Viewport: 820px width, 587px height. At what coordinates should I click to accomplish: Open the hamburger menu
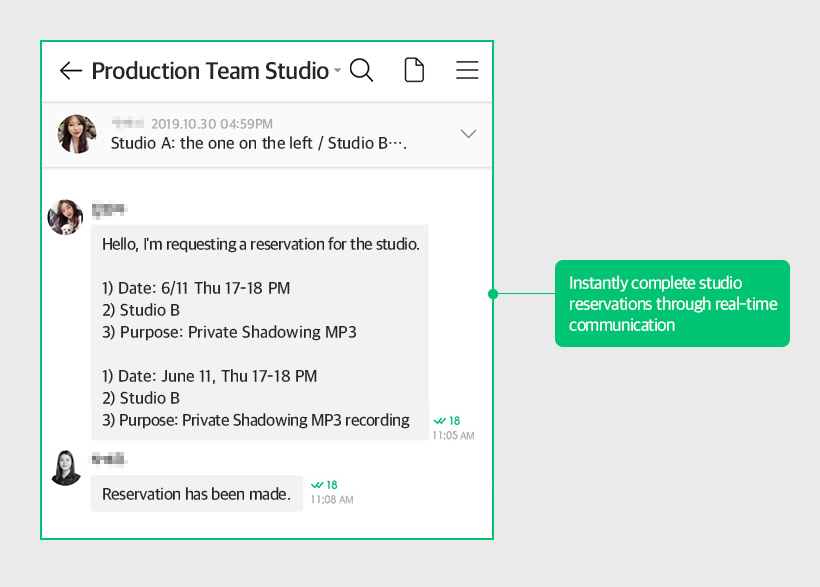pos(467,70)
